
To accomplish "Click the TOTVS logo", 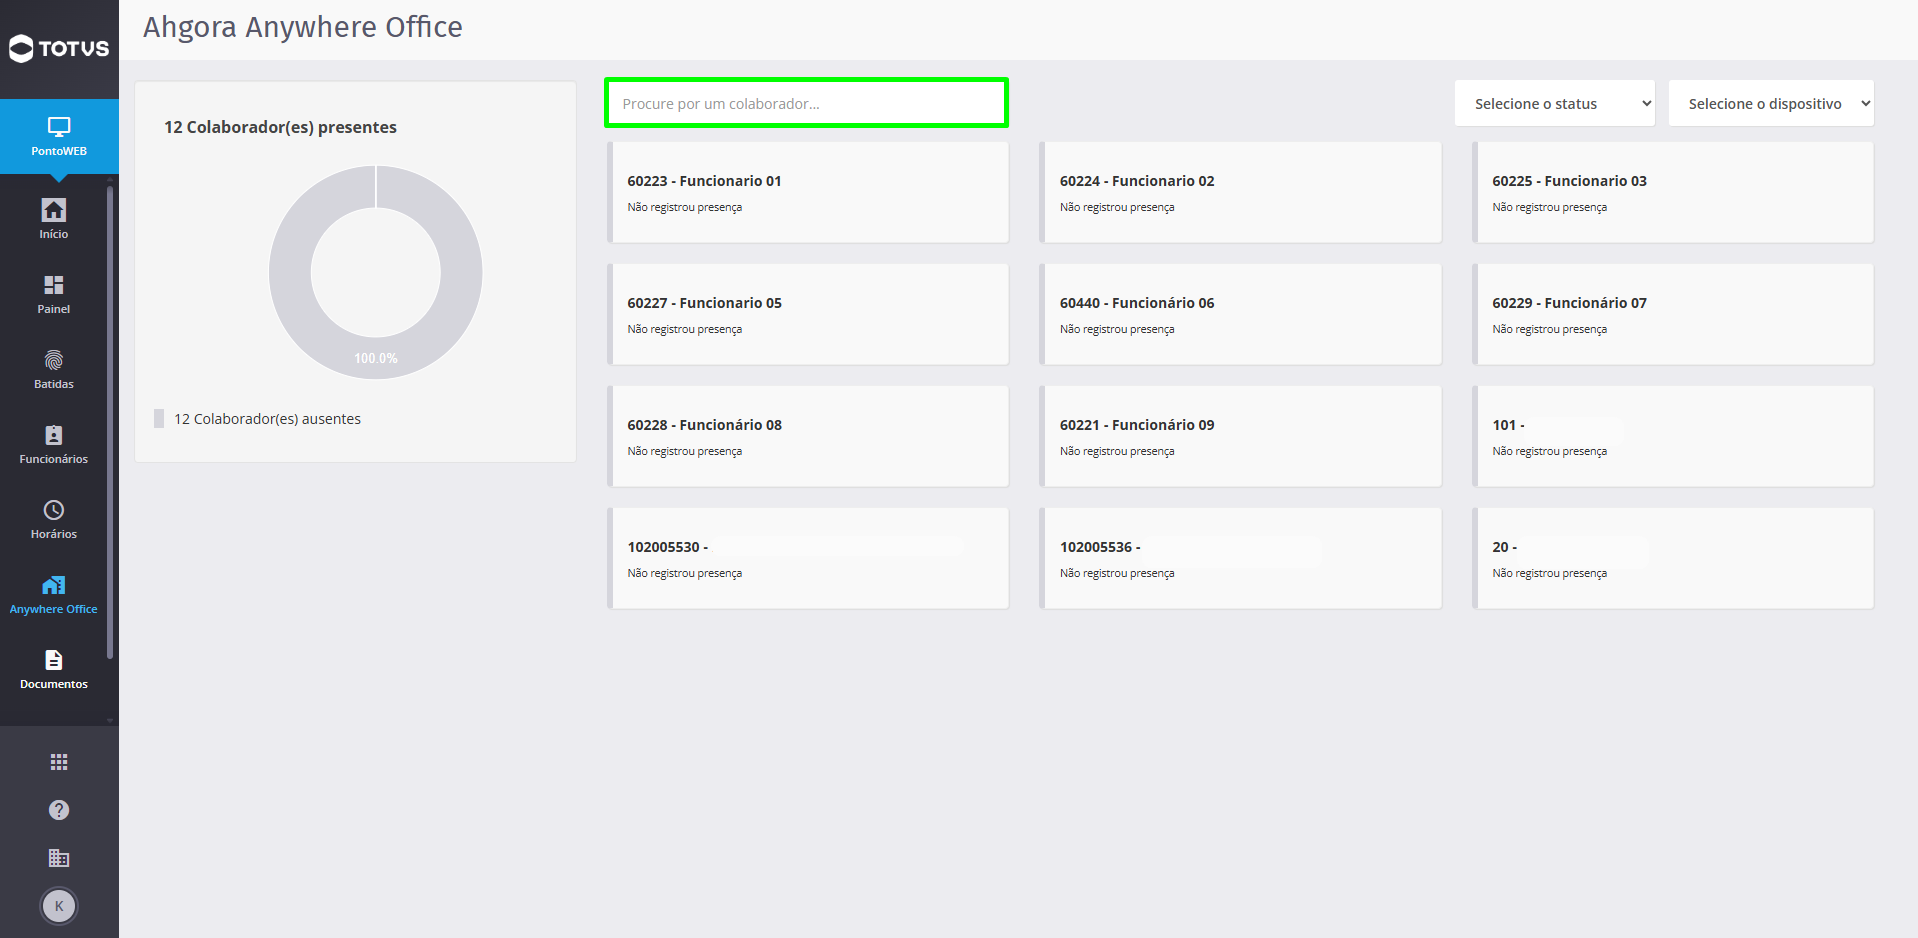I will click(59, 48).
